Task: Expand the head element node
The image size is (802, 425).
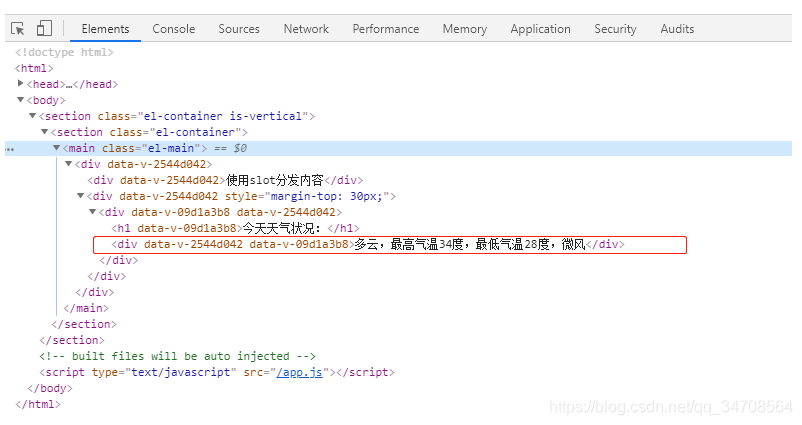Action: (x=20, y=83)
